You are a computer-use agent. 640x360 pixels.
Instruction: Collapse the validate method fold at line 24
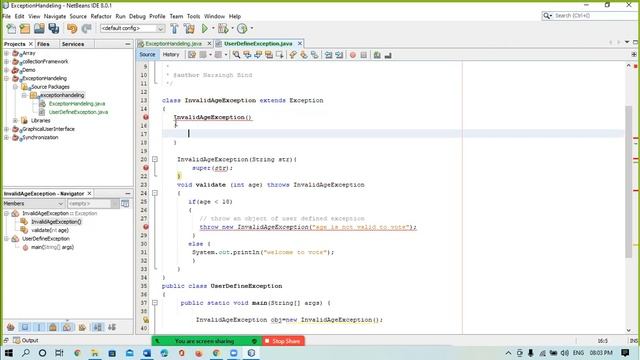(155, 193)
